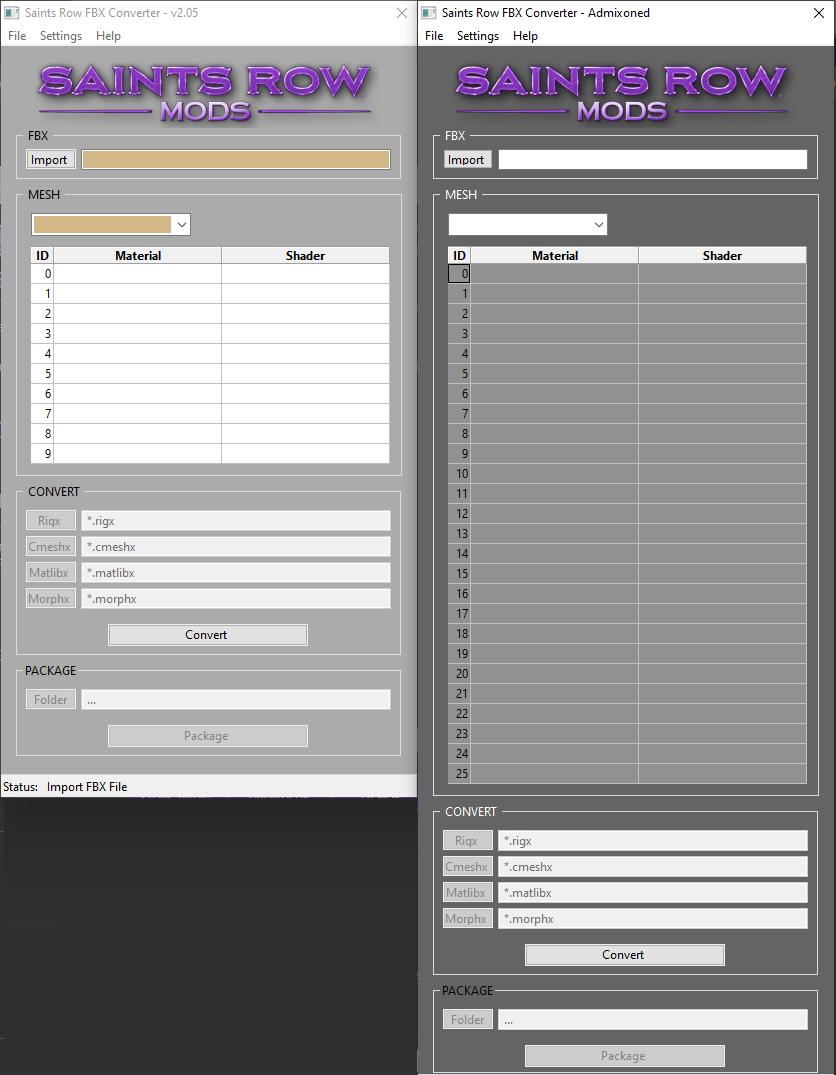
Task: Click Shader column header in v2.05 window
Action: click(305, 255)
